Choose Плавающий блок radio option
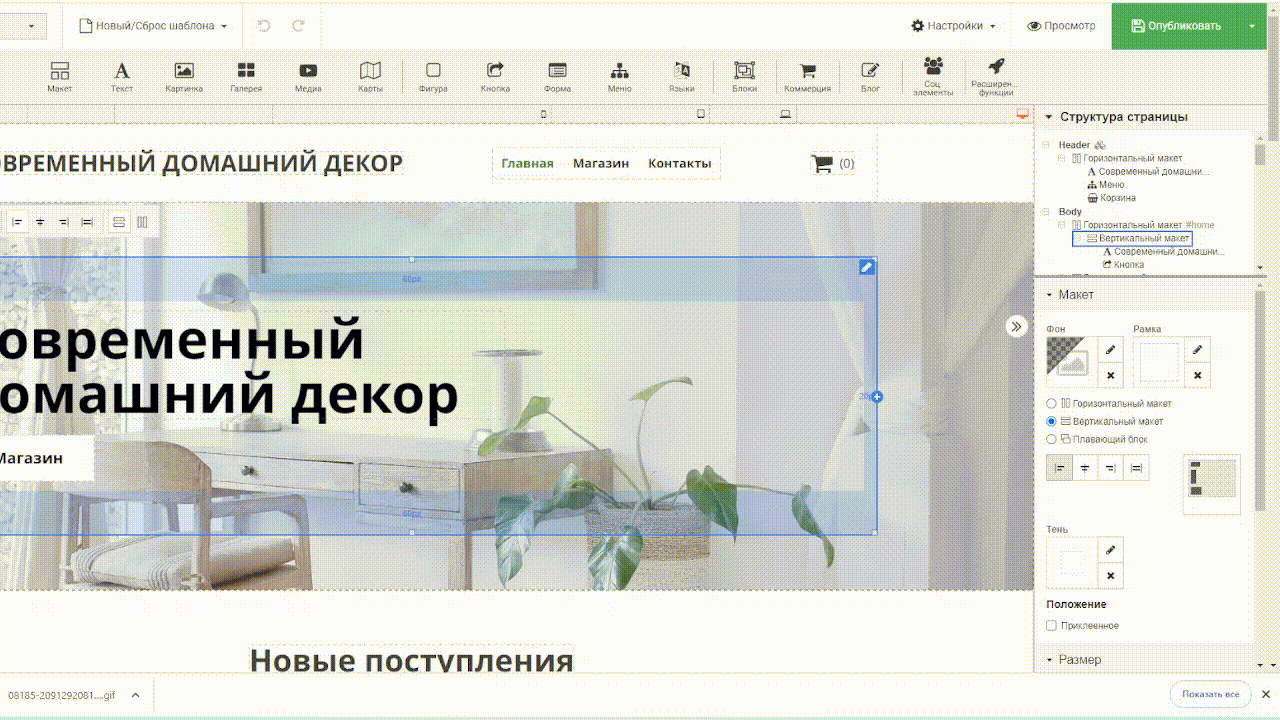Screen dimensions: 1280x720 click(1051, 439)
